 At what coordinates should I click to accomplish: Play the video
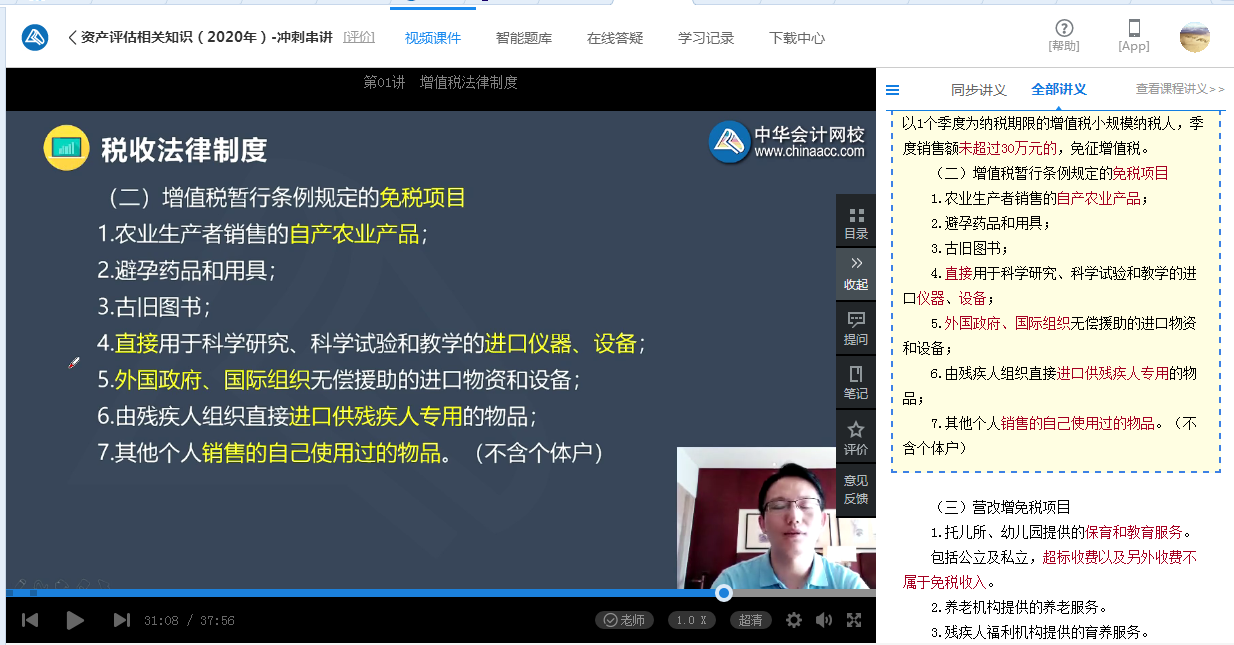(x=75, y=620)
